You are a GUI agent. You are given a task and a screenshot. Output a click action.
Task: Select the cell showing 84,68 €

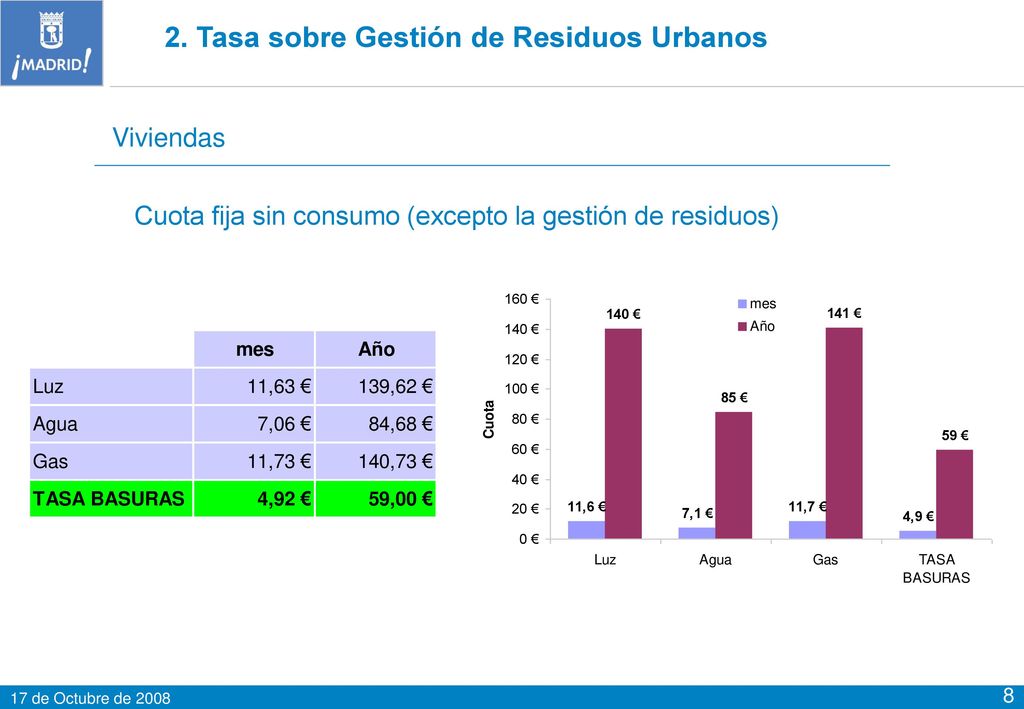pos(376,424)
